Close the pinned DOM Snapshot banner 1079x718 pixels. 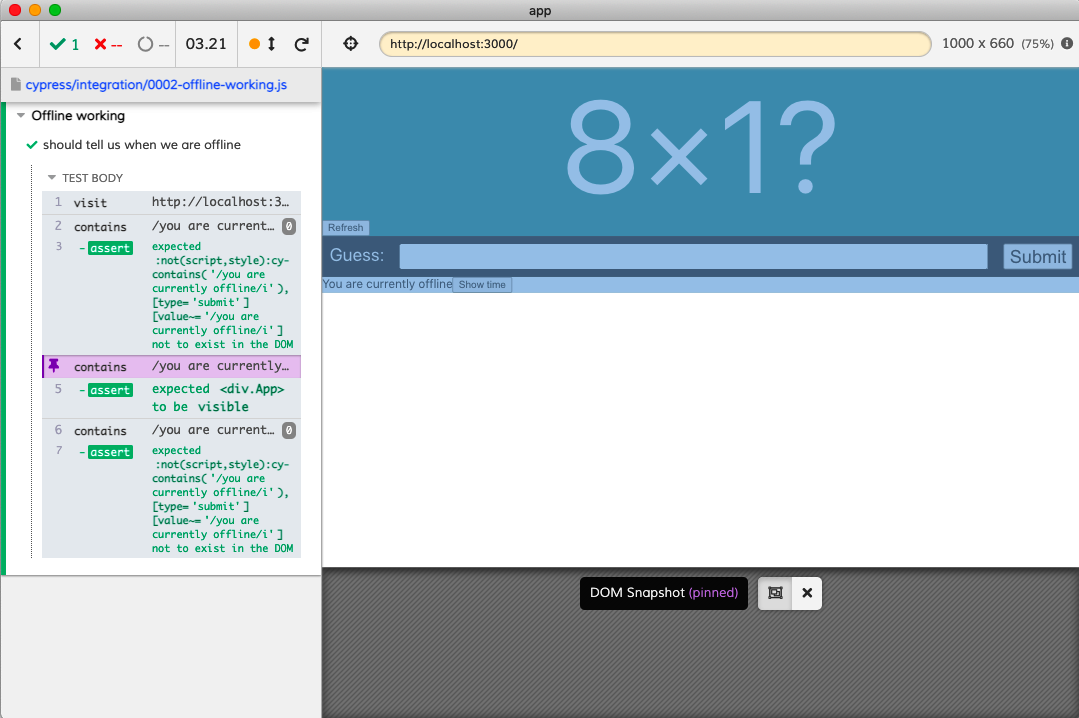pos(807,593)
